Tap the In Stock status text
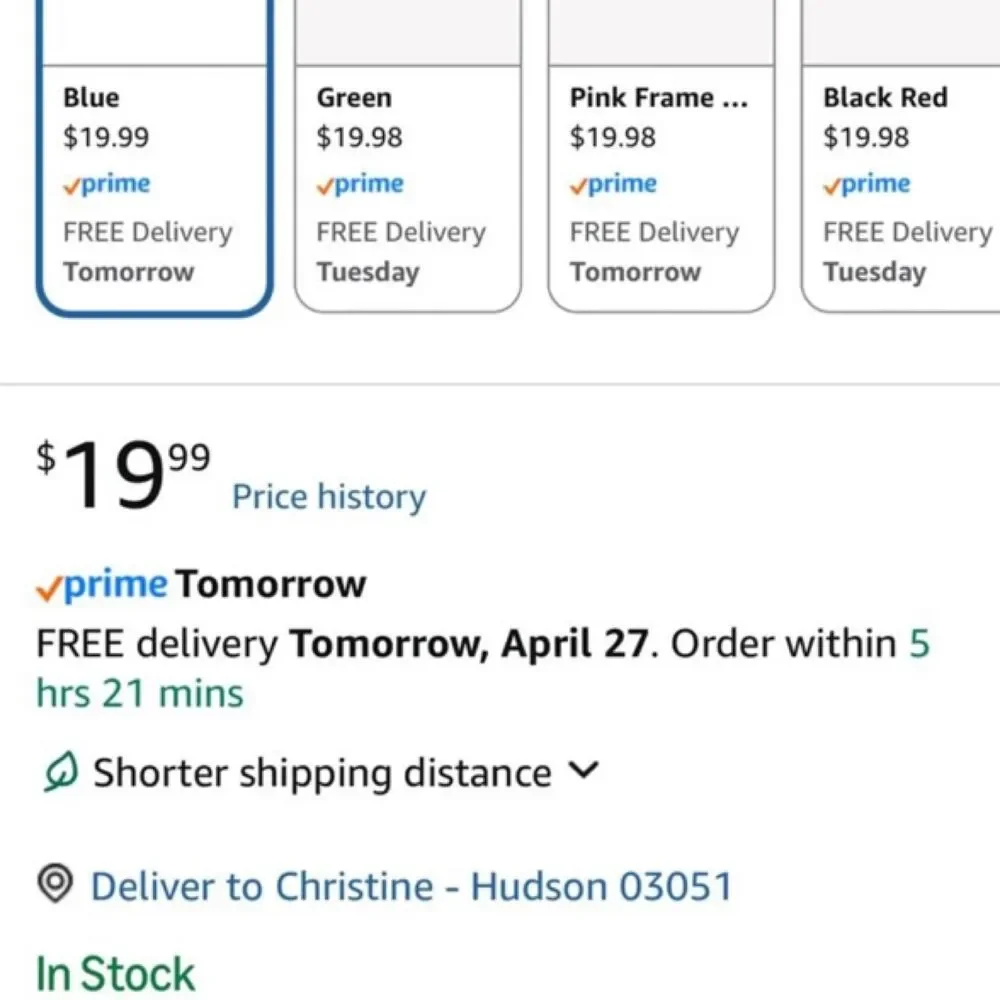Screen dimensions: 1000x1000 pyautogui.click(x=115, y=973)
